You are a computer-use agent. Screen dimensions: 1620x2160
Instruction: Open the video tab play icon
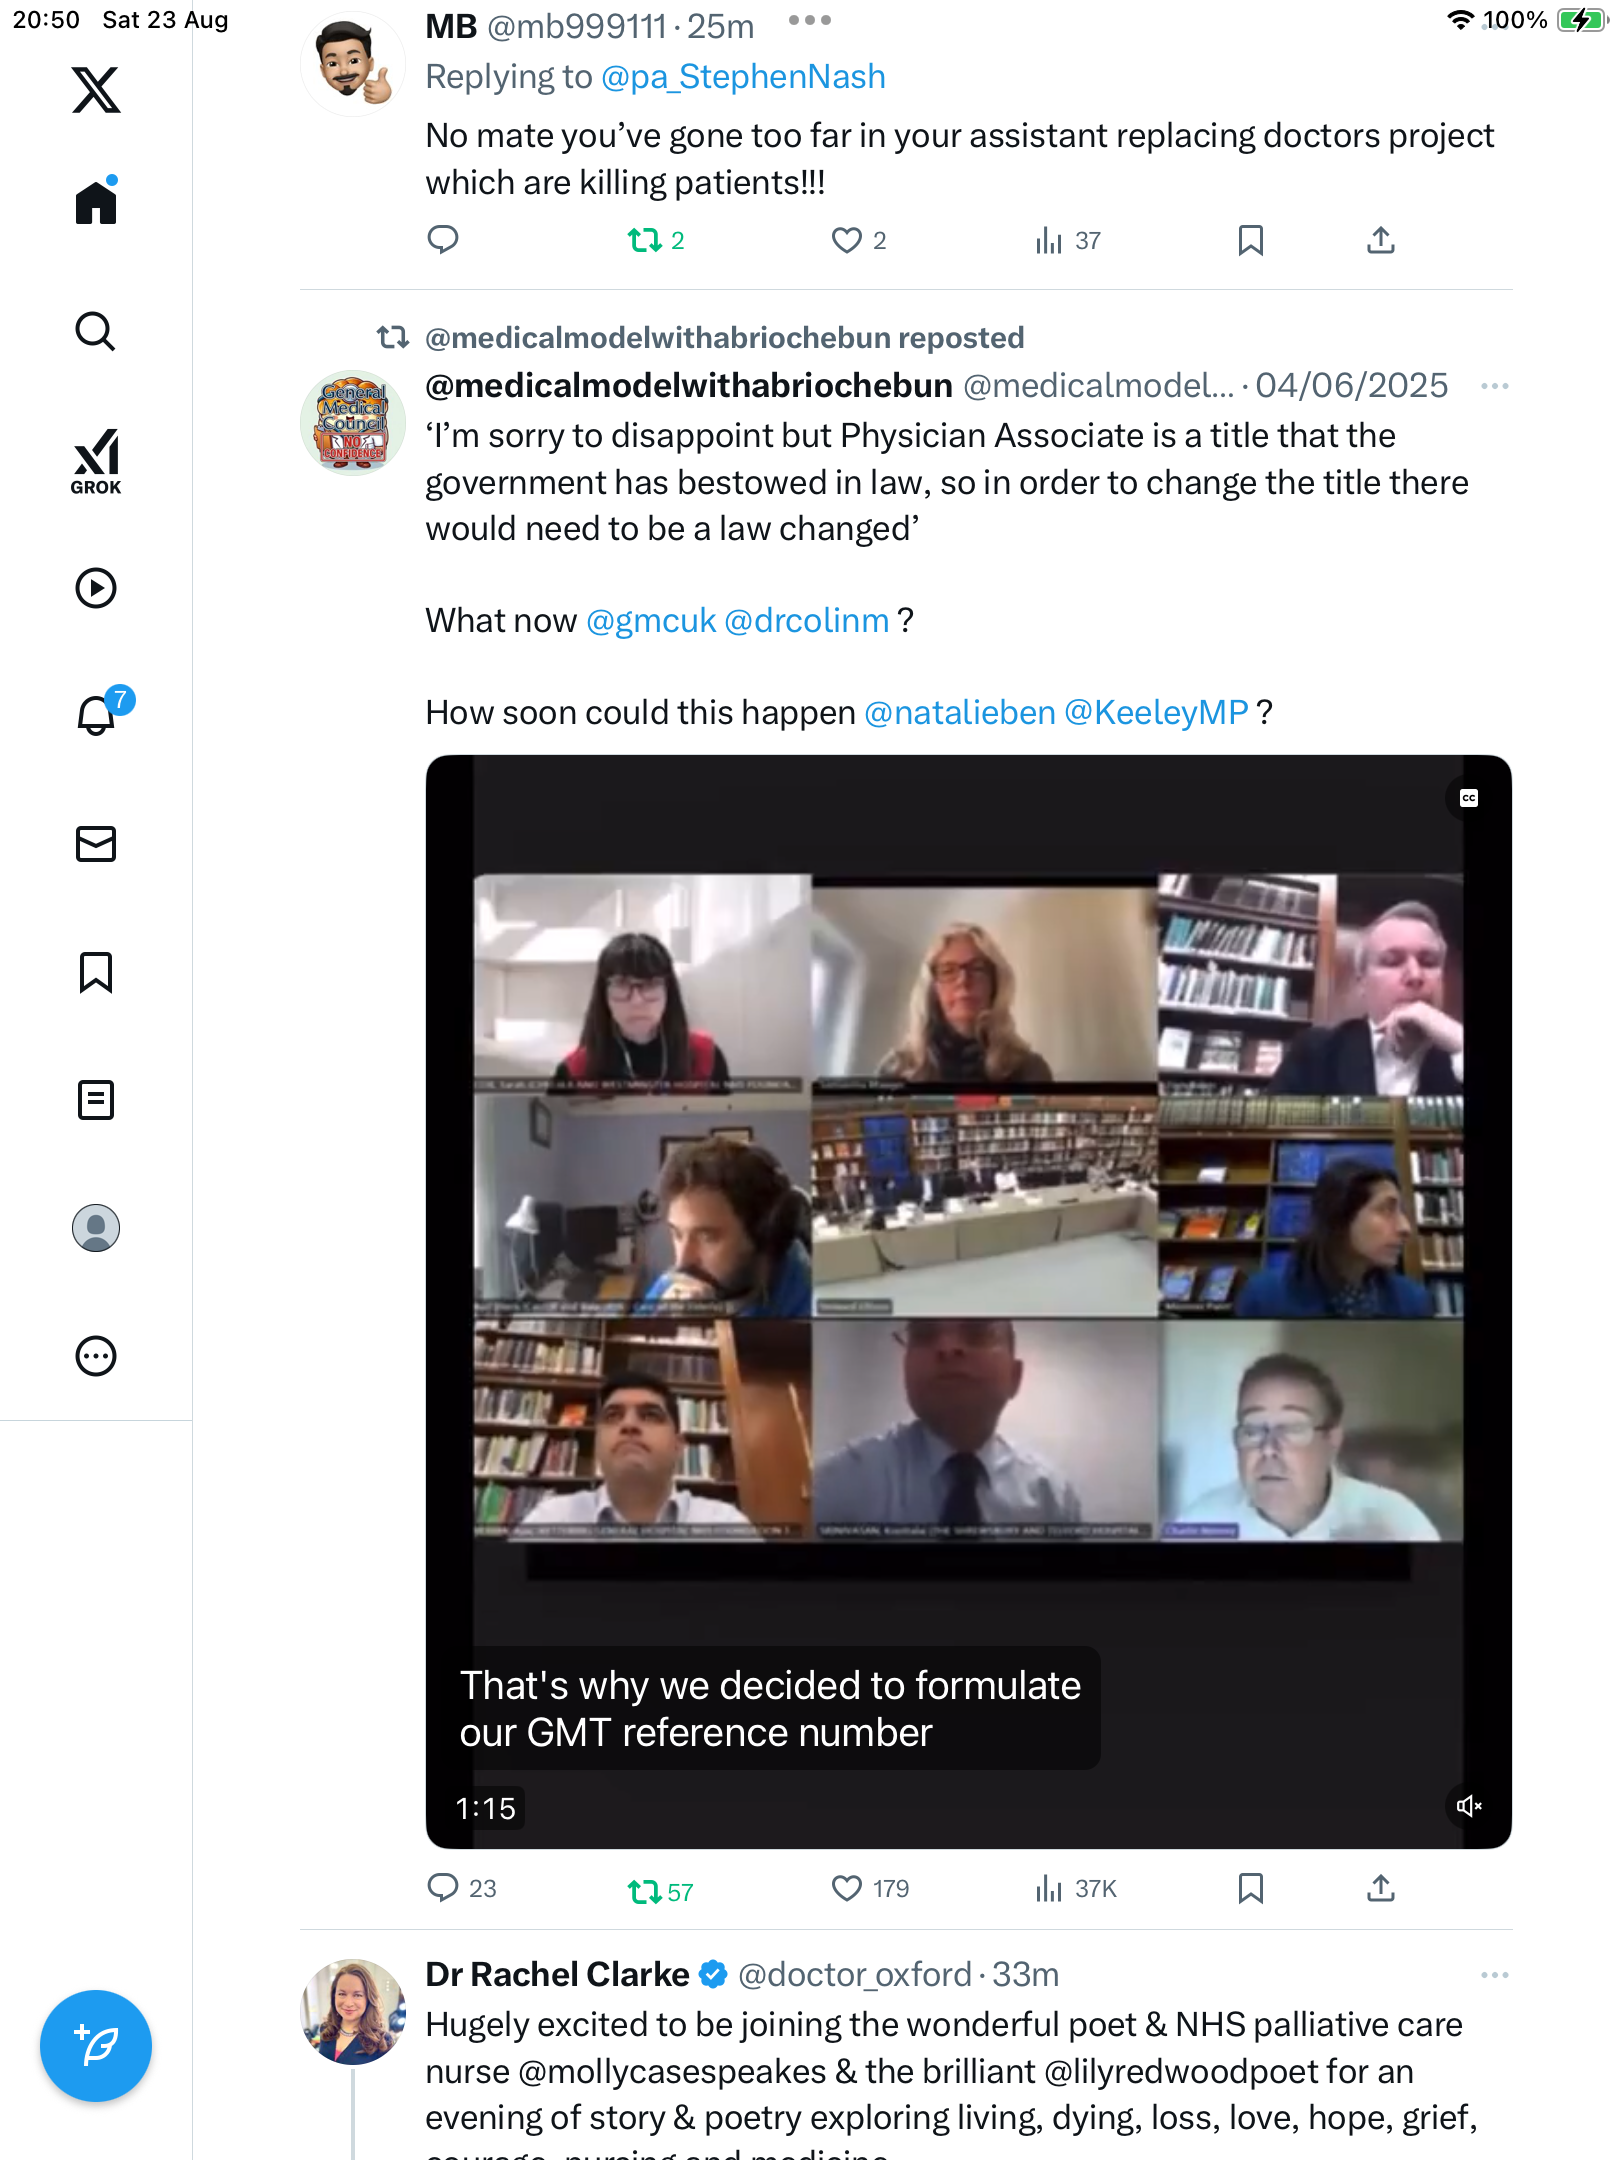tap(96, 588)
